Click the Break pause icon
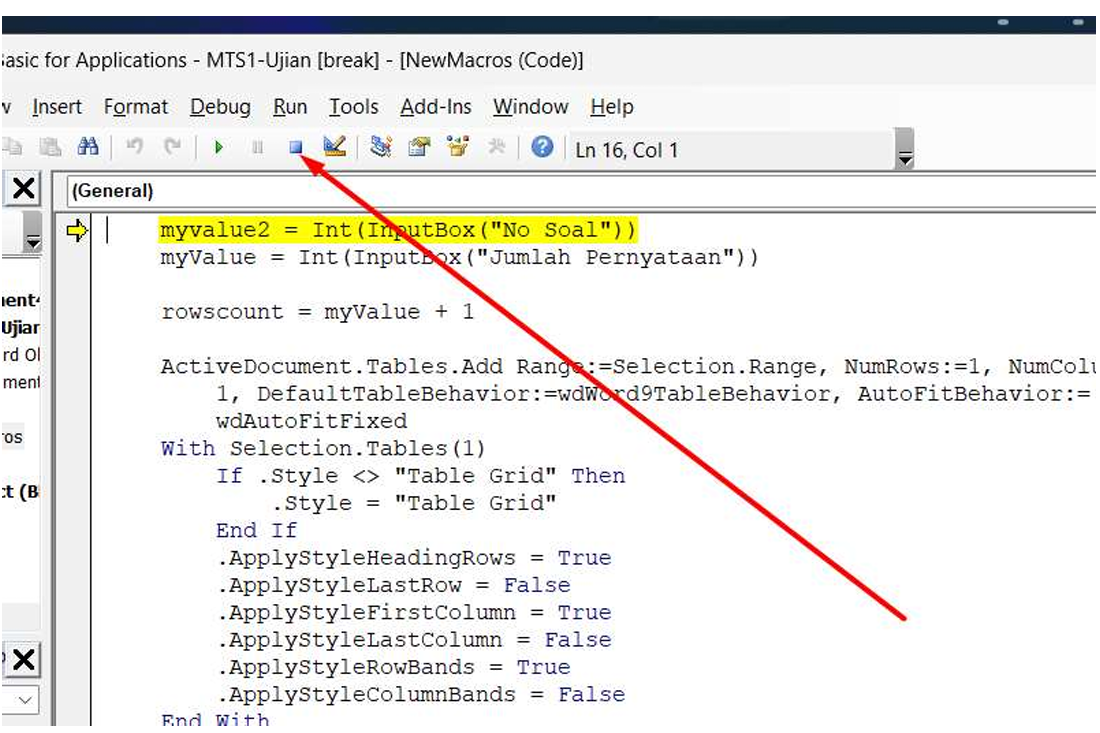1100x733 pixels. tap(257, 148)
